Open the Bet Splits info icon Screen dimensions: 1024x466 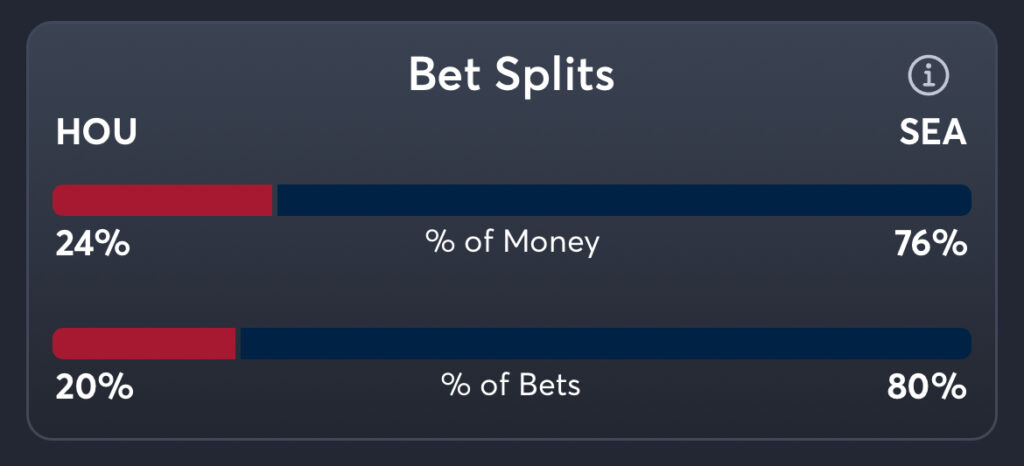coord(928,75)
